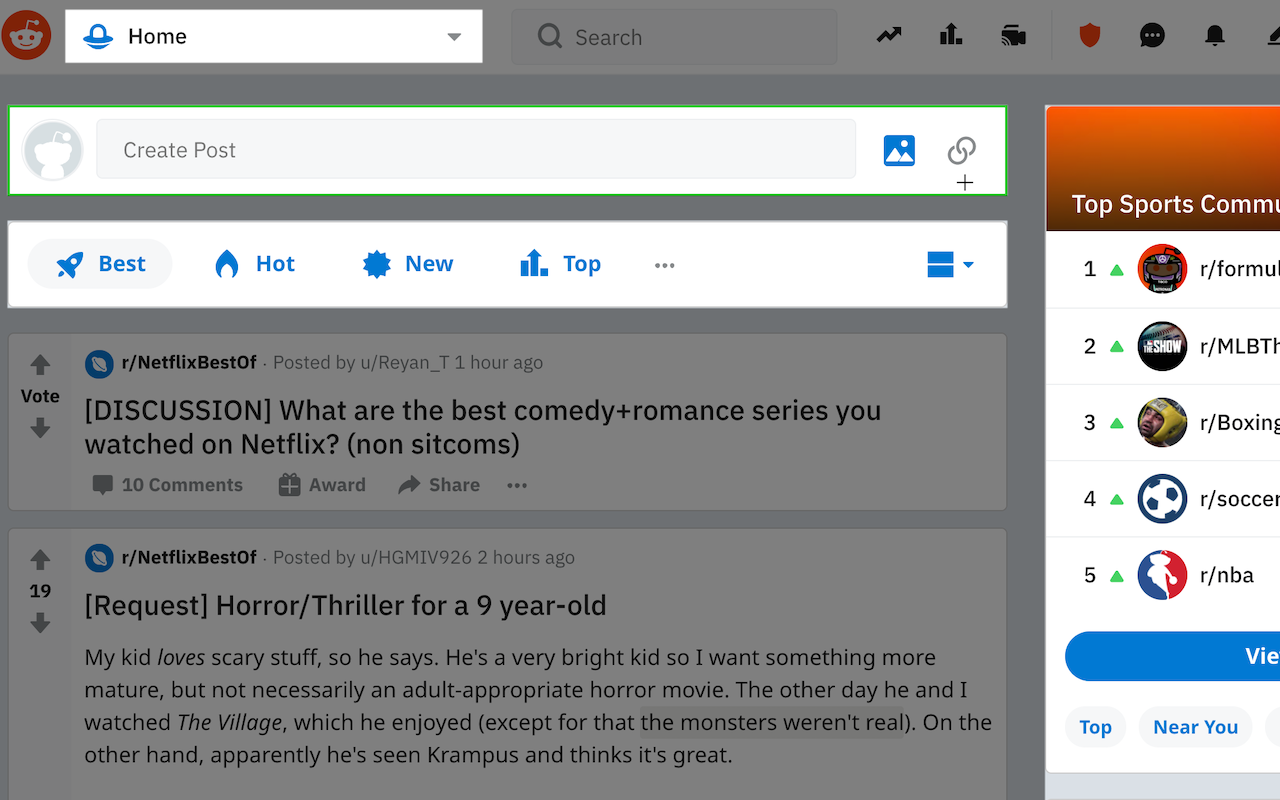Select the Near You category chip

tap(1196, 727)
